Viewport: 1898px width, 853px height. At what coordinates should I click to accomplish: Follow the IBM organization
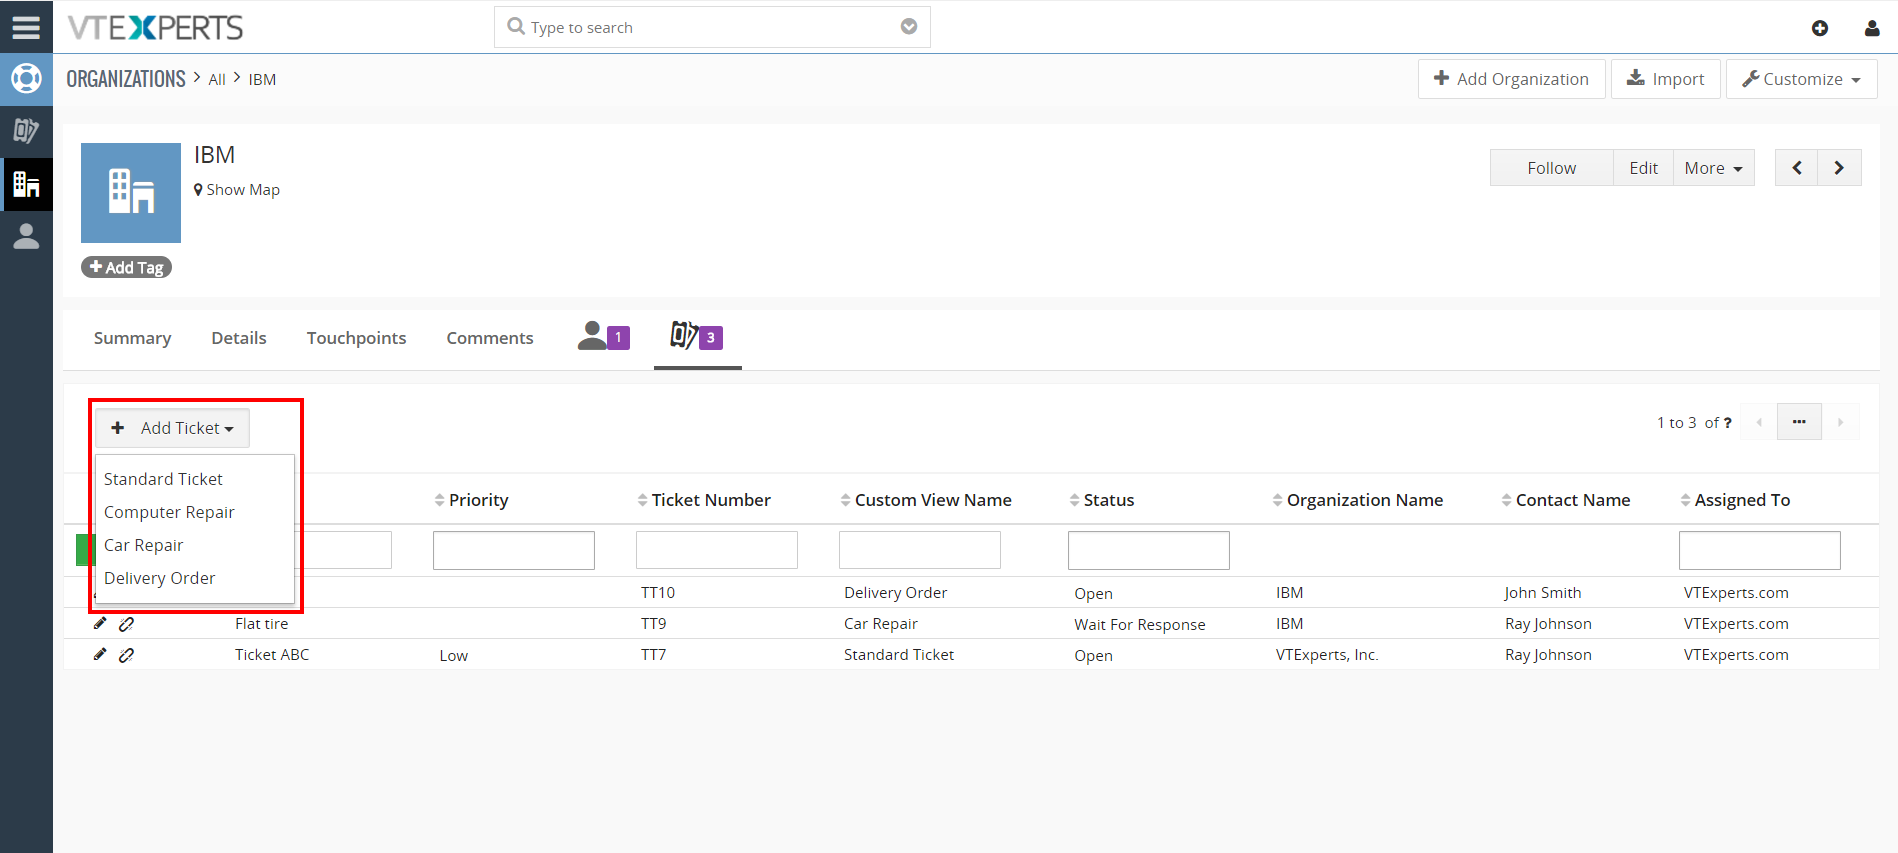[1551, 168]
